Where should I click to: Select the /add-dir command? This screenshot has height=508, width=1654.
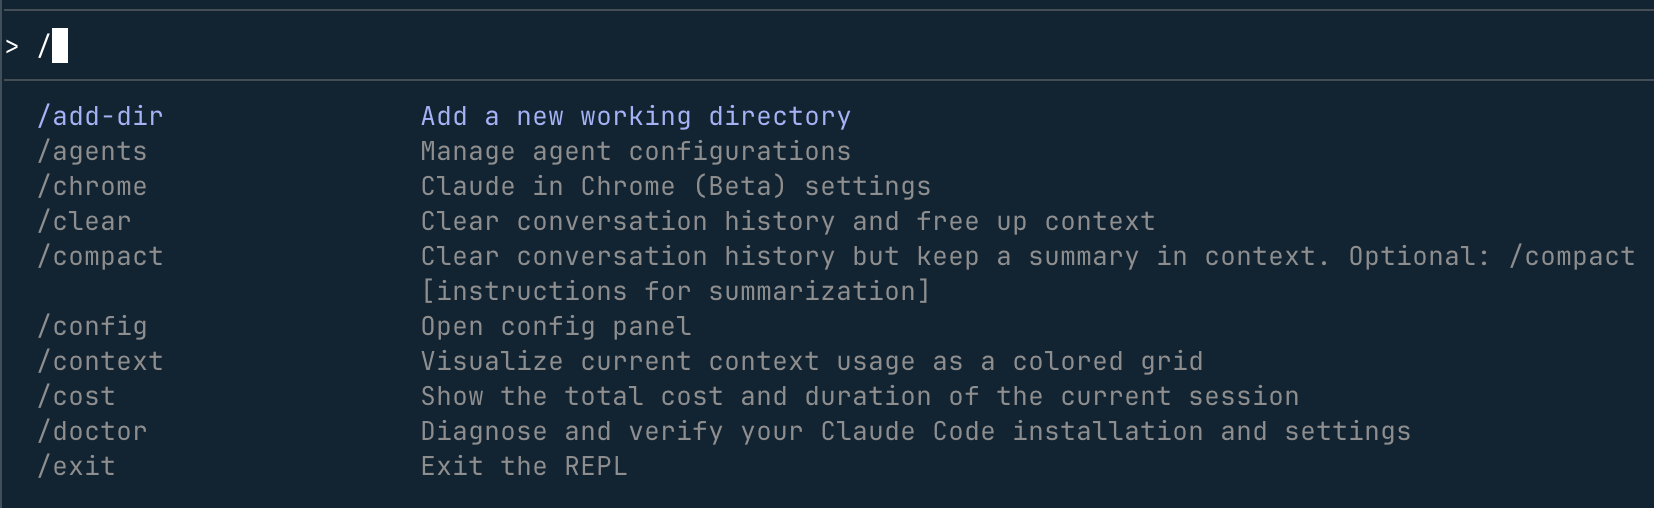(x=100, y=117)
